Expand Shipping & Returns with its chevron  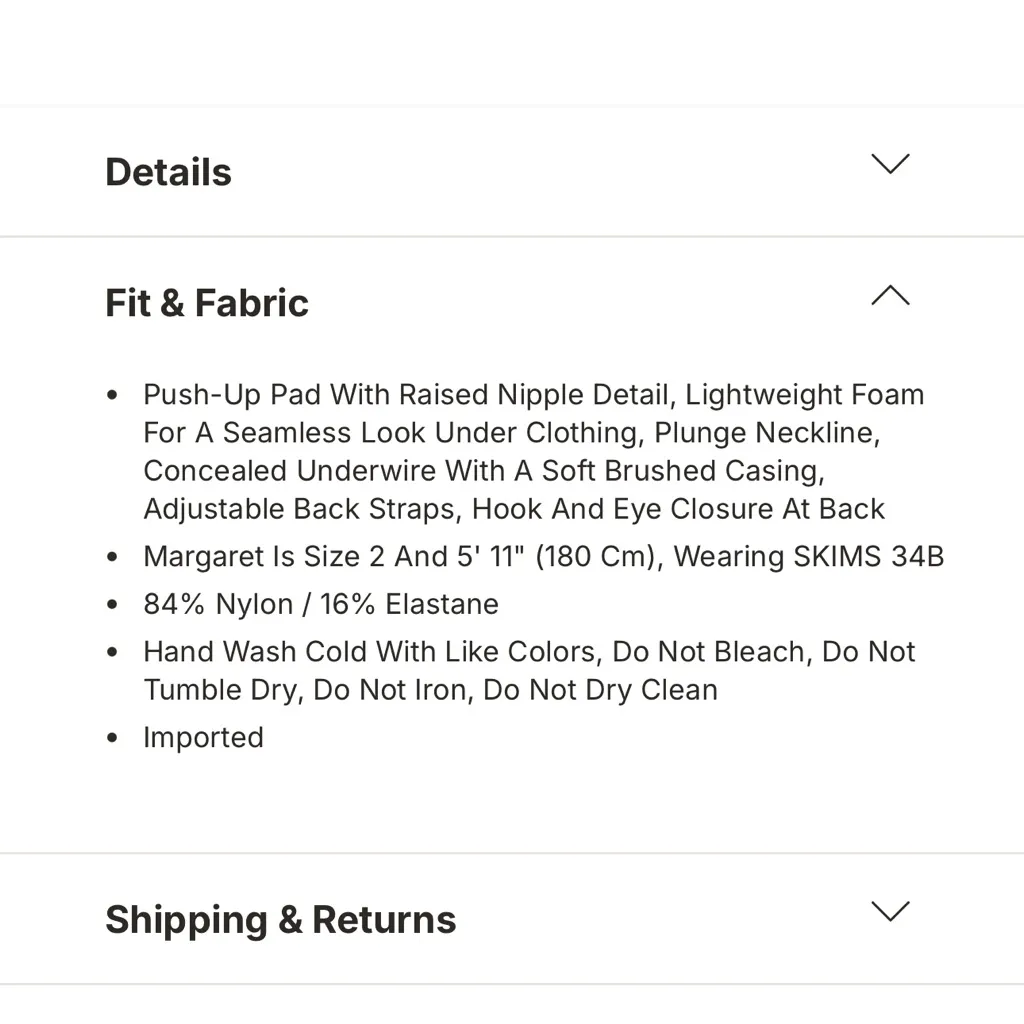(889, 912)
